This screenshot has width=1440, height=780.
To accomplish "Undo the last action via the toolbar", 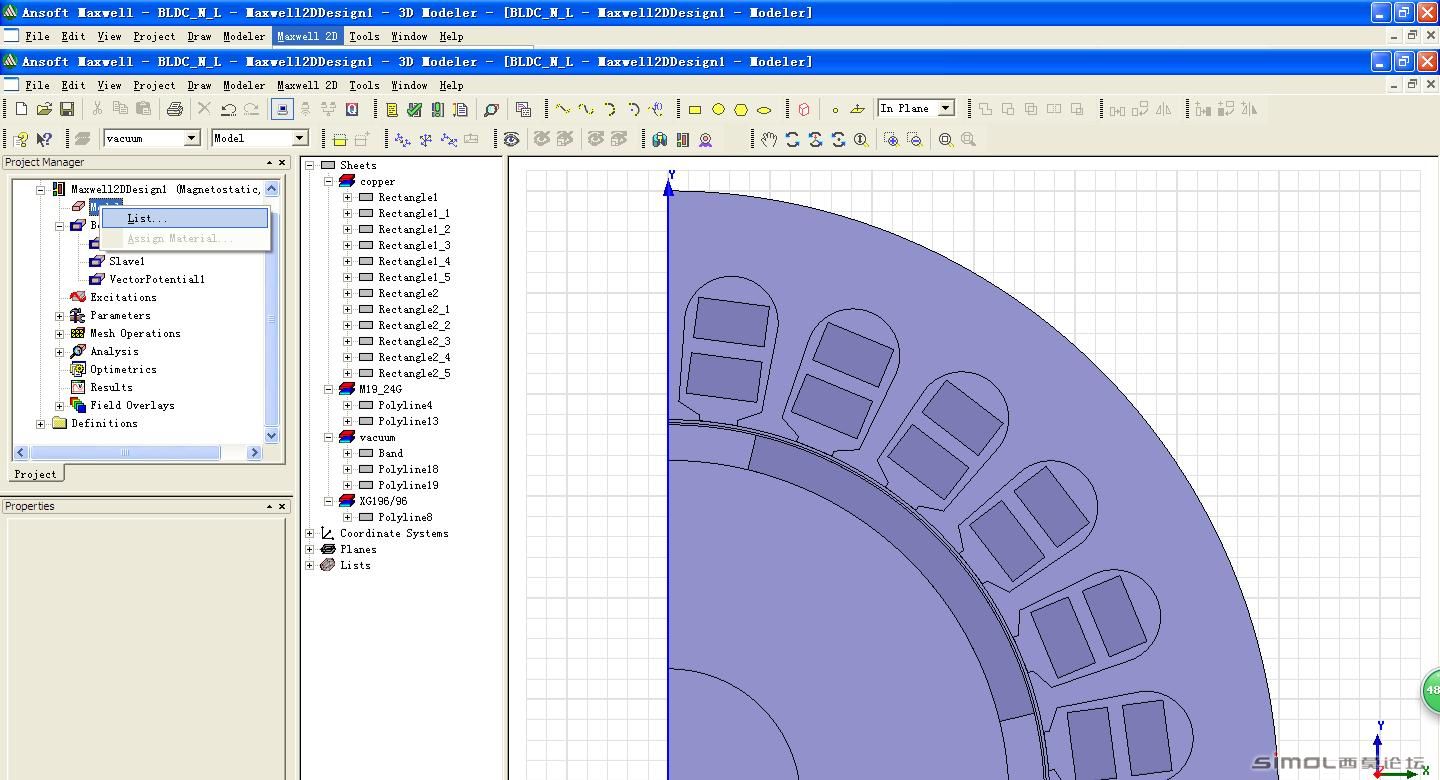I will (x=229, y=109).
